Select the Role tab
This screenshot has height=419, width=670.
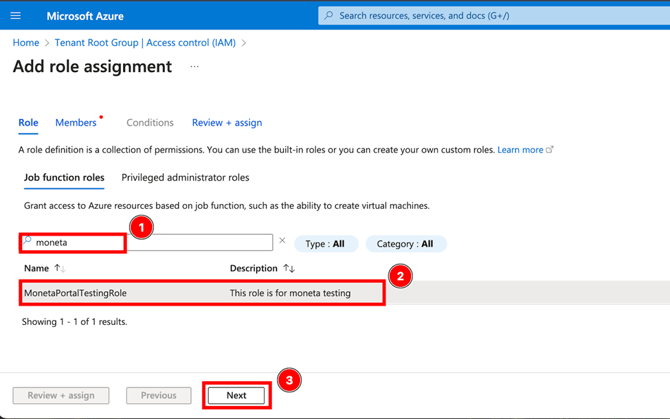click(x=28, y=123)
